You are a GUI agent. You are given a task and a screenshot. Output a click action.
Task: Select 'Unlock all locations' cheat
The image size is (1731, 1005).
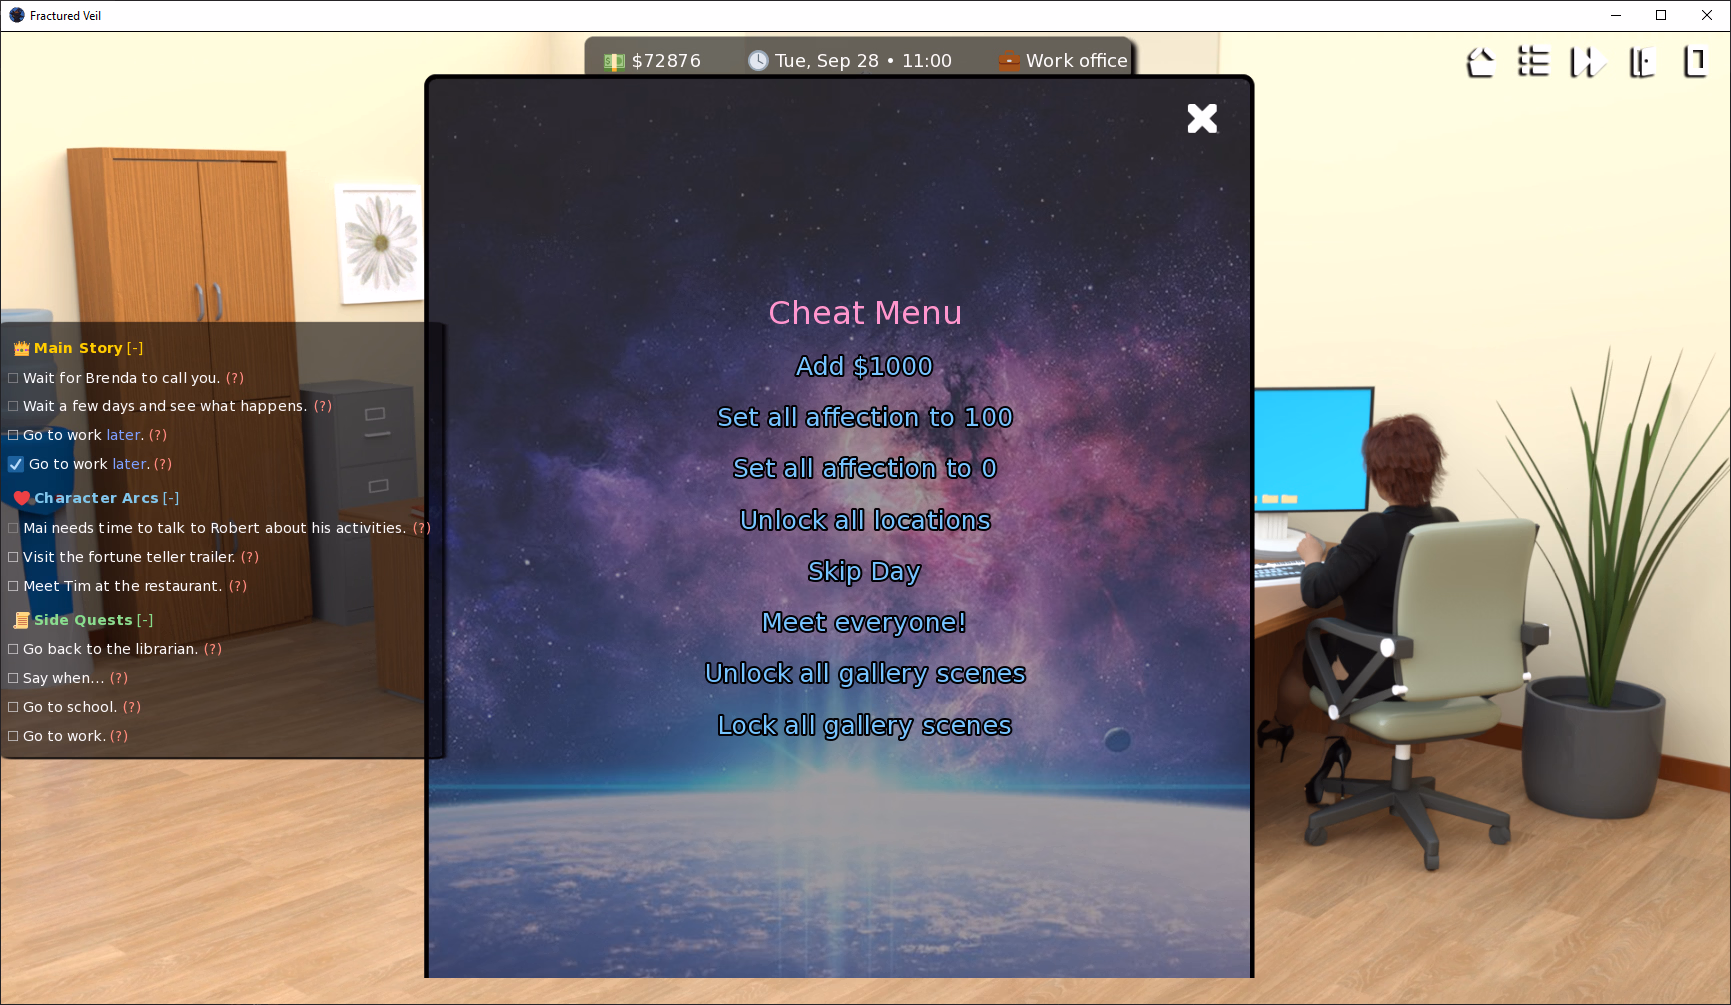tap(865, 521)
